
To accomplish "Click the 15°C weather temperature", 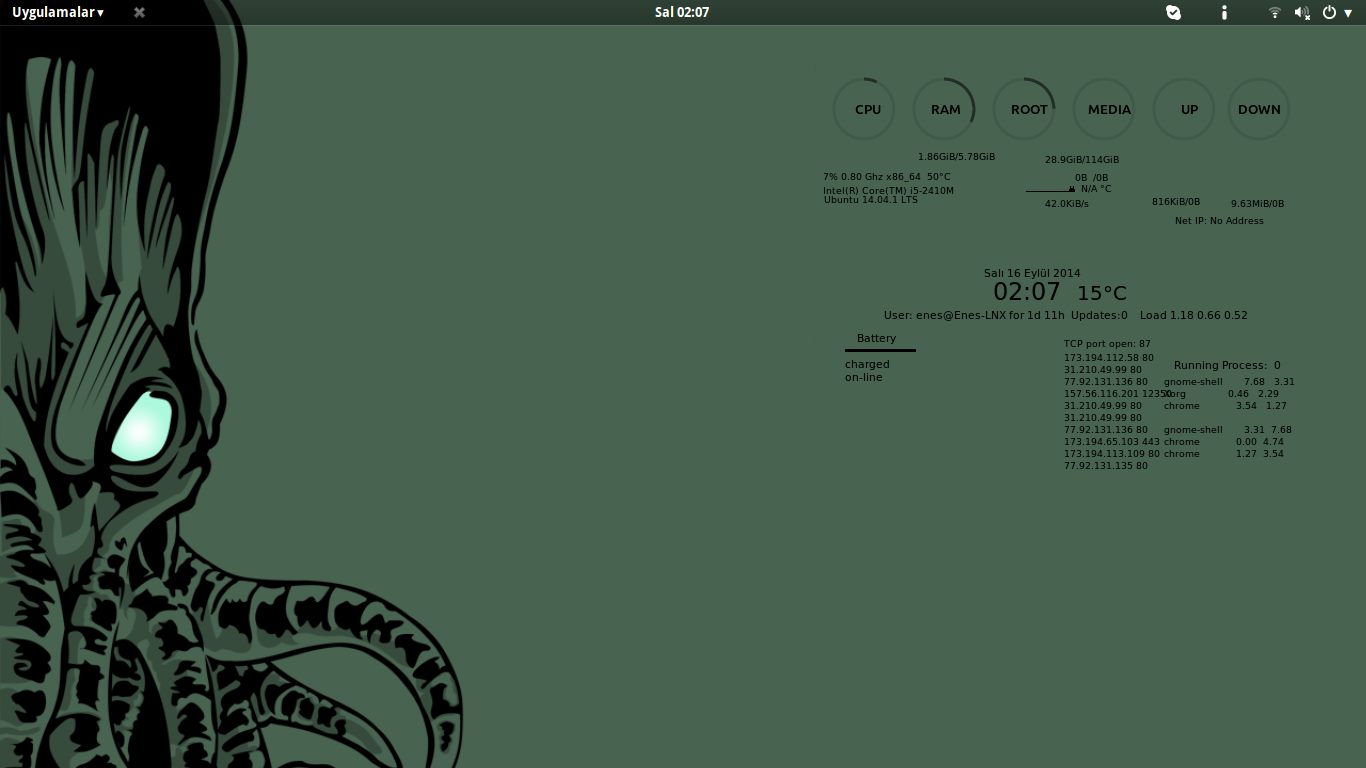I will [x=1102, y=293].
